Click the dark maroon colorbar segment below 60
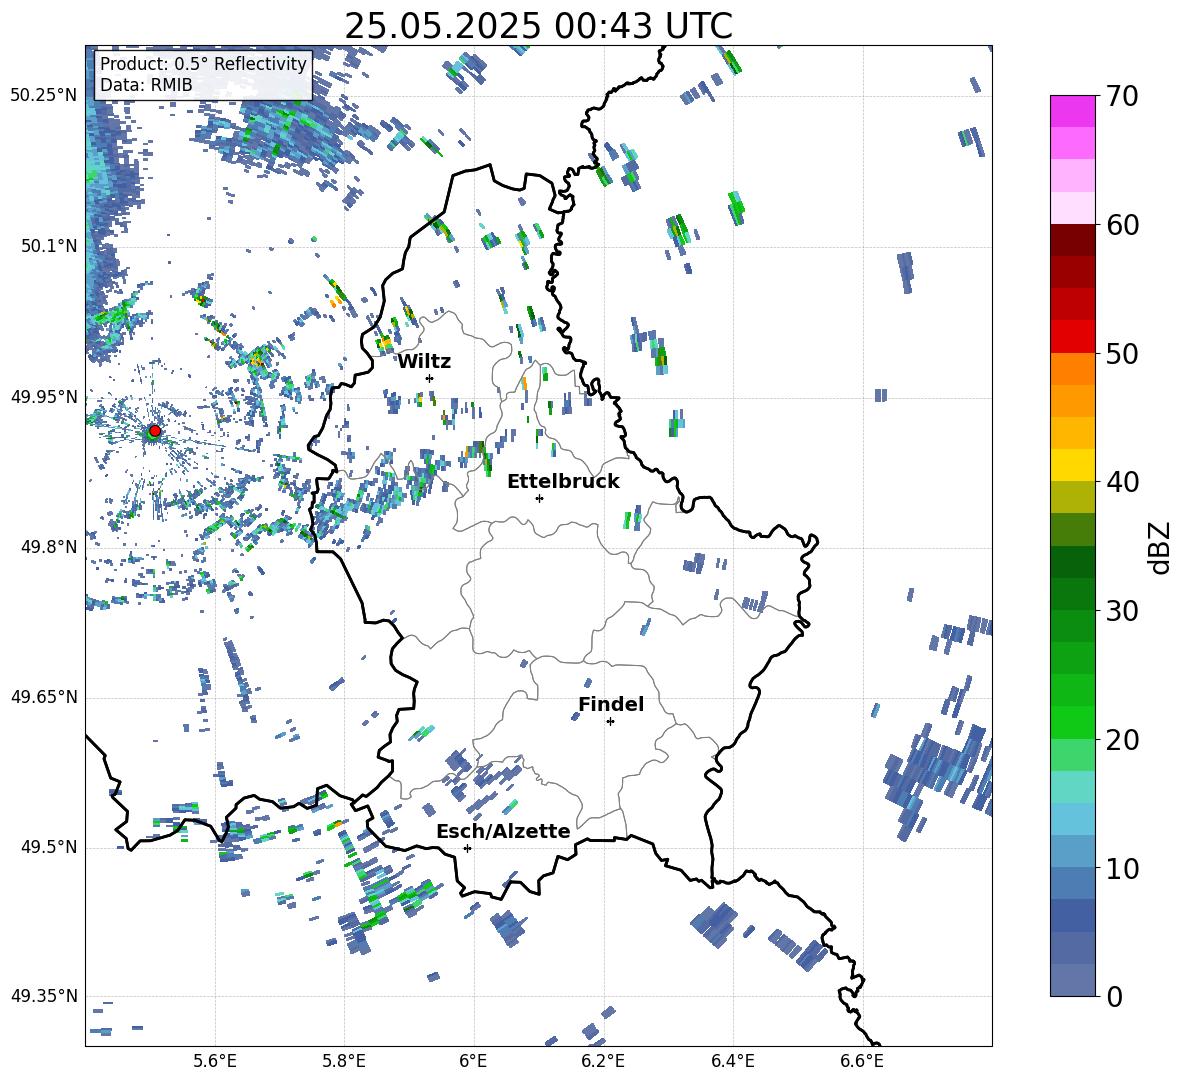The height and width of the screenshot is (1081, 1184). pos(1072,240)
